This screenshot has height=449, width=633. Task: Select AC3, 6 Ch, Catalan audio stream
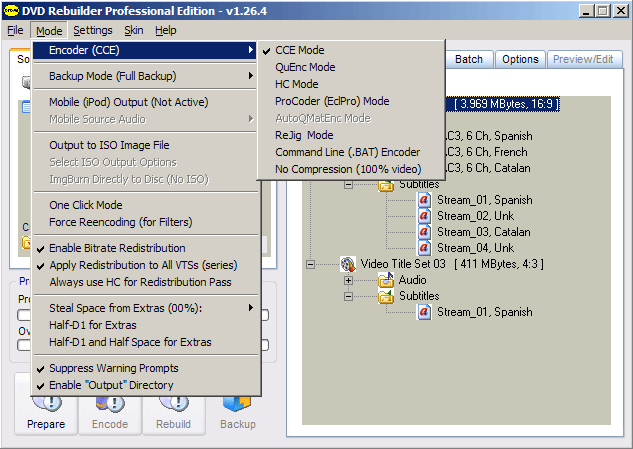click(488, 168)
